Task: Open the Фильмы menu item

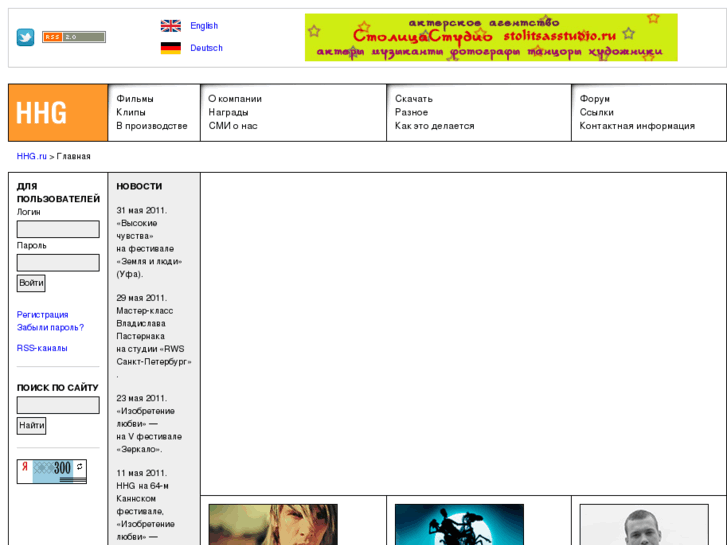Action: [x=135, y=99]
